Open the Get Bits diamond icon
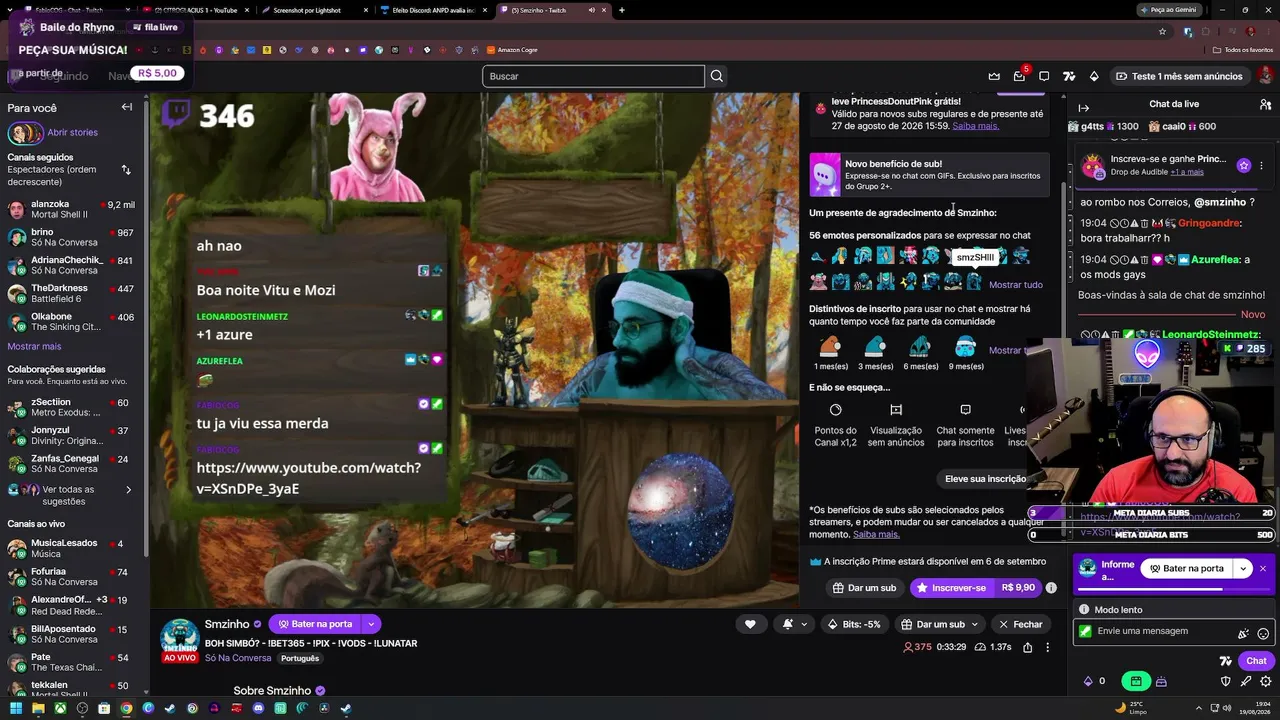This screenshot has width=1280, height=720. tap(1094, 76)
